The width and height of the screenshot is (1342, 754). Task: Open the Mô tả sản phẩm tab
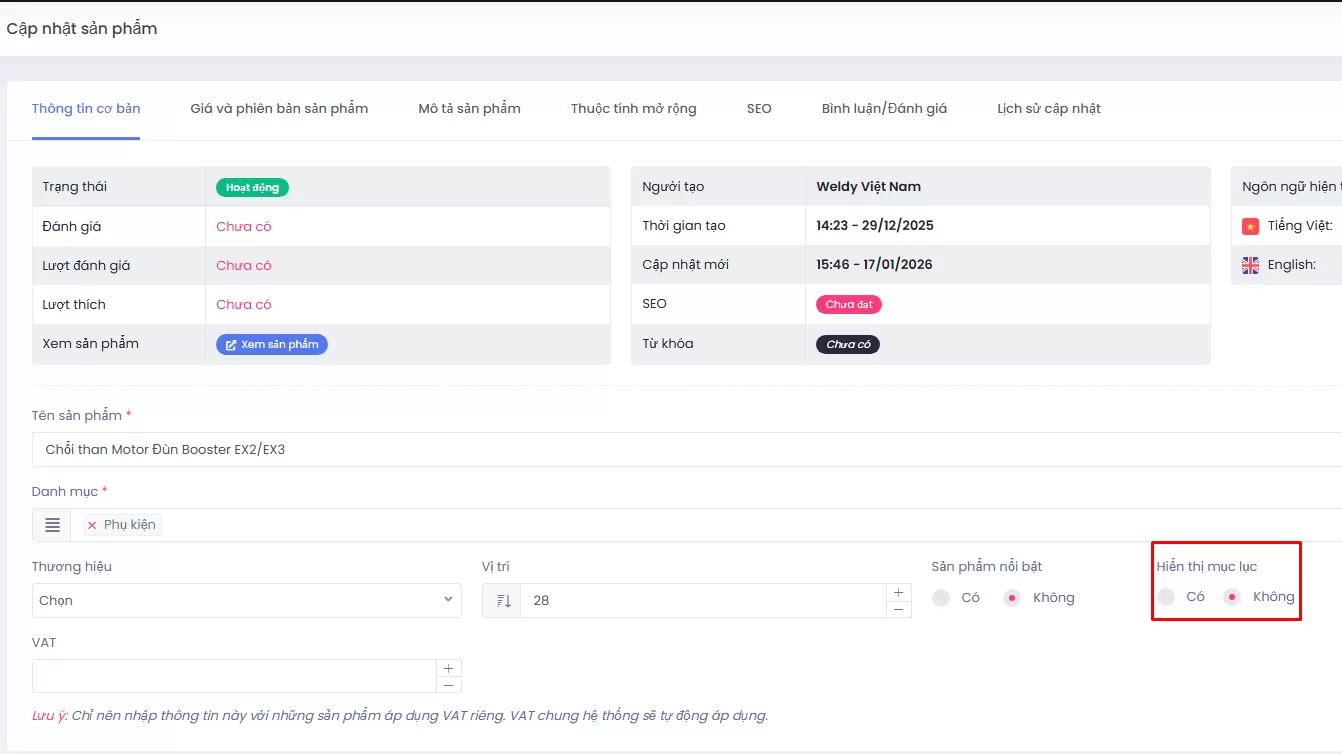(x=469, y=109)
